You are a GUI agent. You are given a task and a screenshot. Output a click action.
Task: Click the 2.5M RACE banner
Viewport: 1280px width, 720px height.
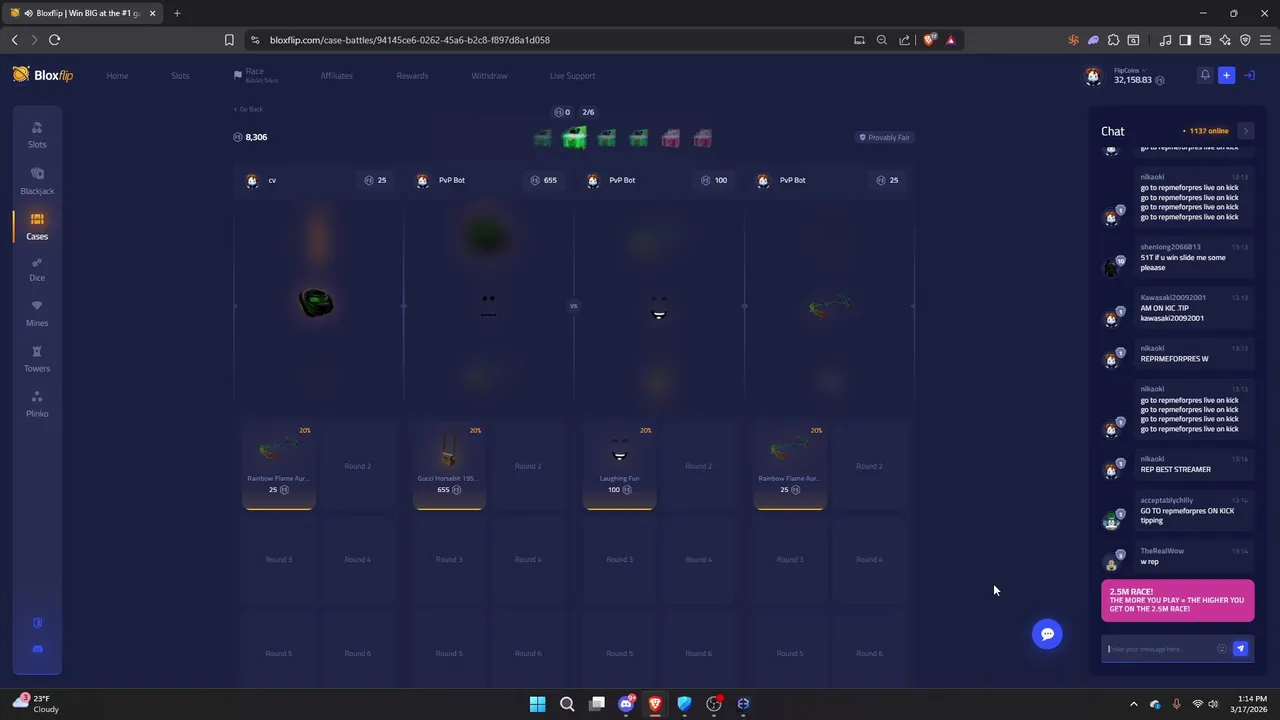click(x=1177, y=600)
